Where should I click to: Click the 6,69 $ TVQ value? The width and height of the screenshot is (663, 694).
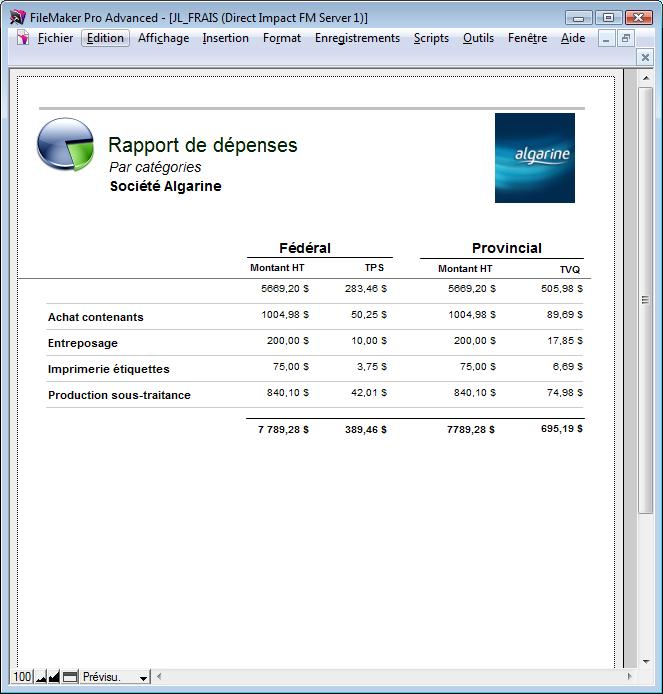click(x=568, y=367)
